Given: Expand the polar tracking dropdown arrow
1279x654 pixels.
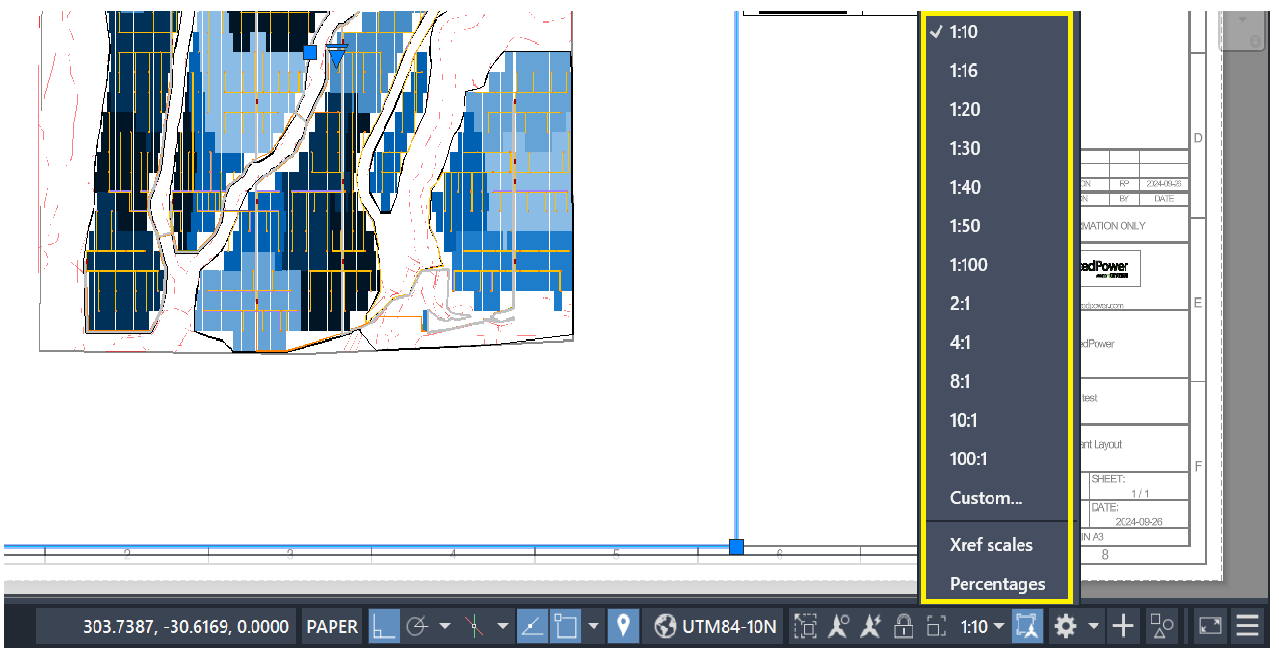Looking at the screenshot, I should click(445, 626).
